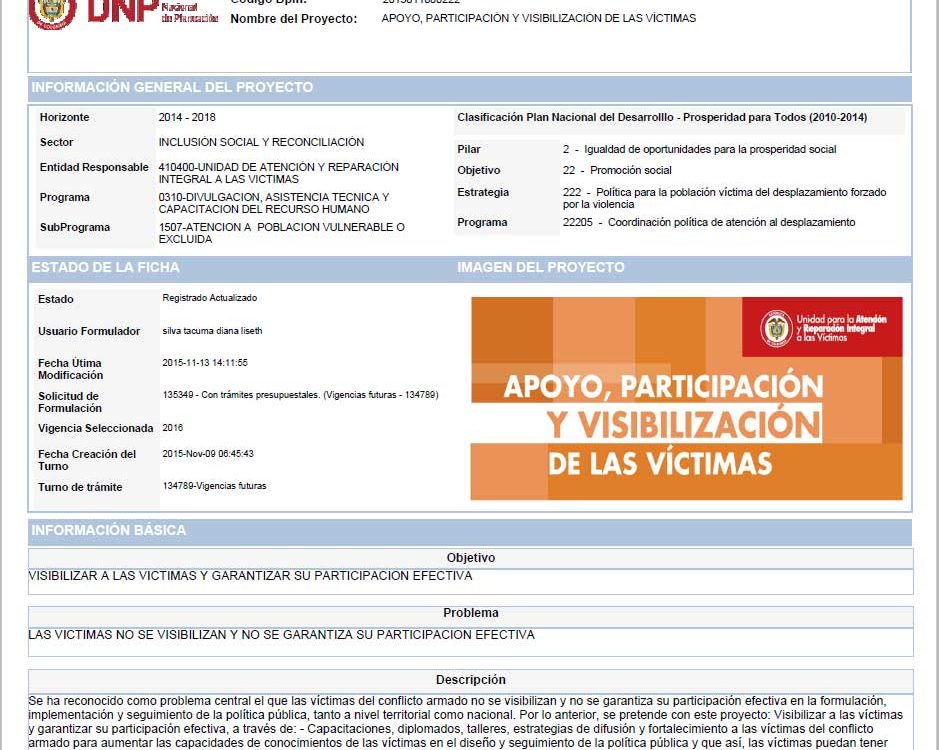Screen dimensions: 939x750
Task: Click the modification date '2015-11-13 14:11:55'
Action: point(205,362)
